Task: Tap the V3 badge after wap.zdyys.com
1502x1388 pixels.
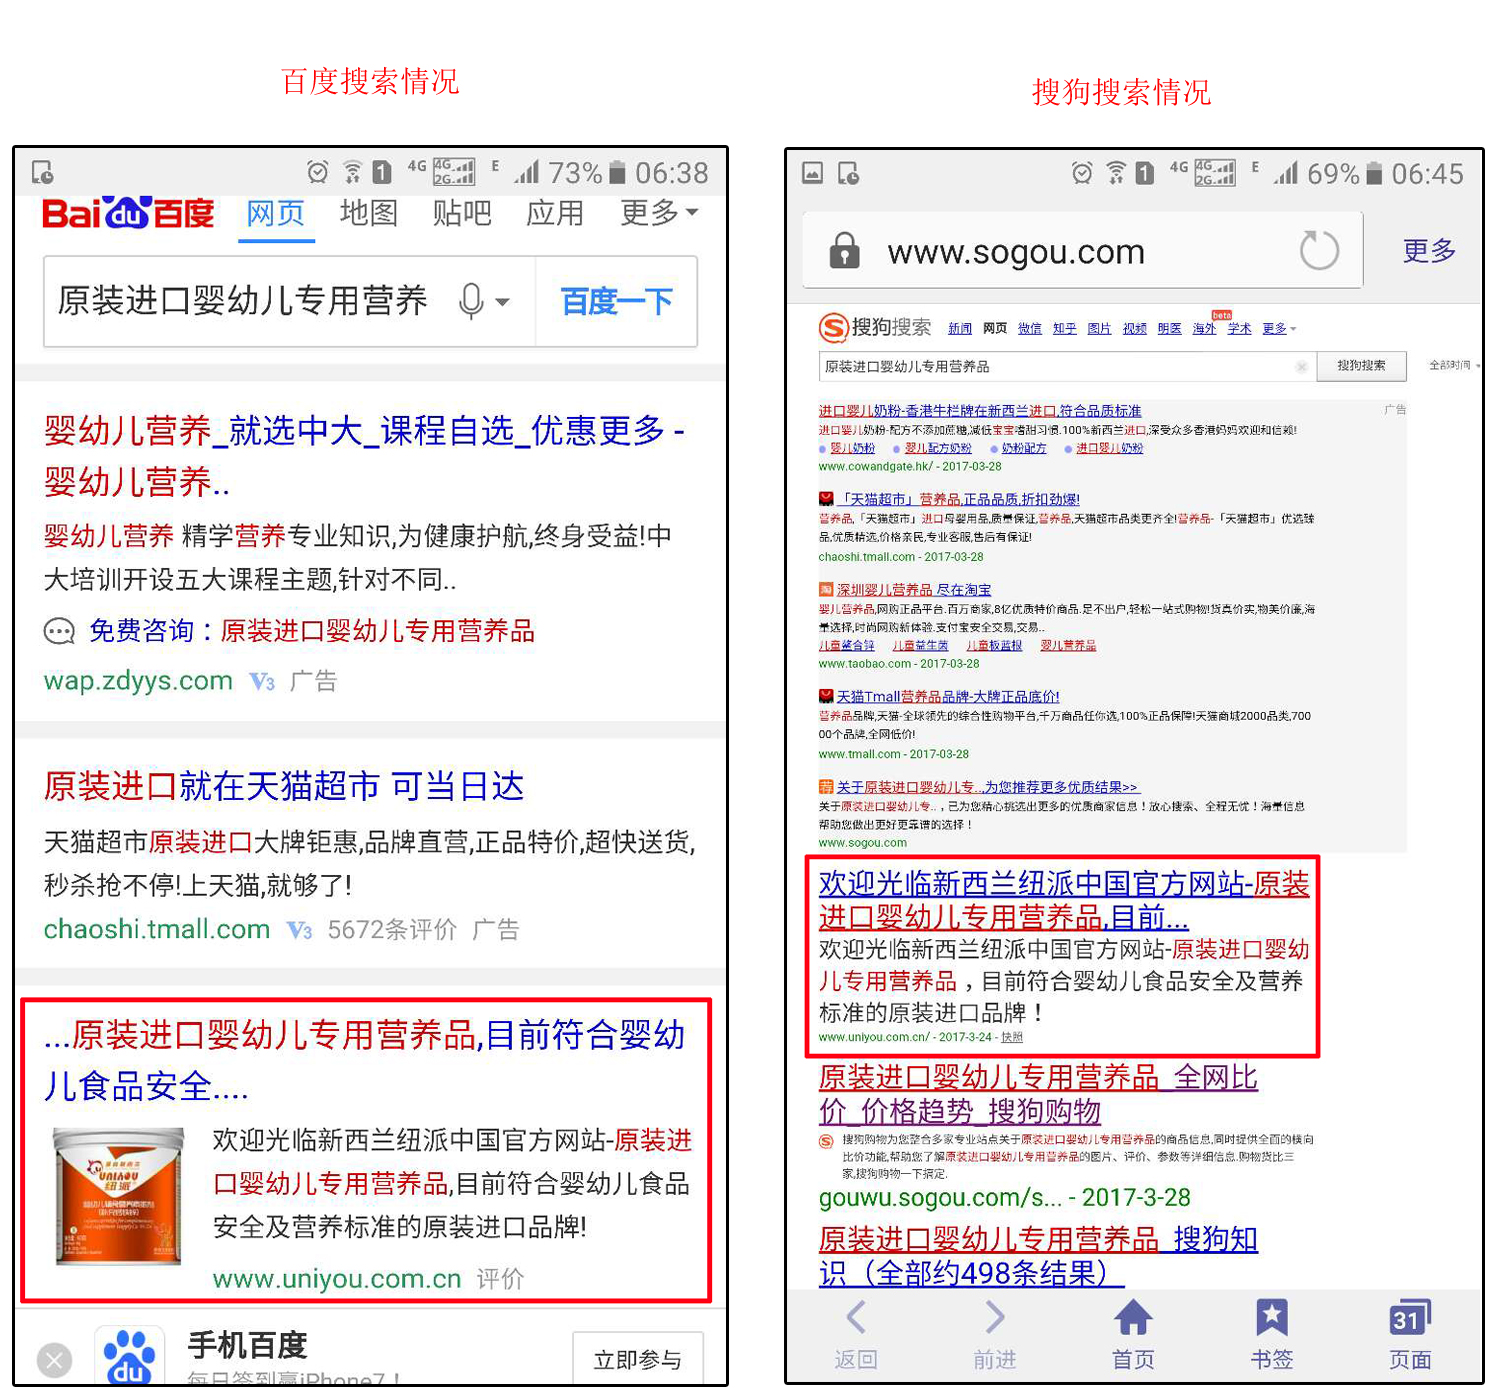Action: click(263, 682)
